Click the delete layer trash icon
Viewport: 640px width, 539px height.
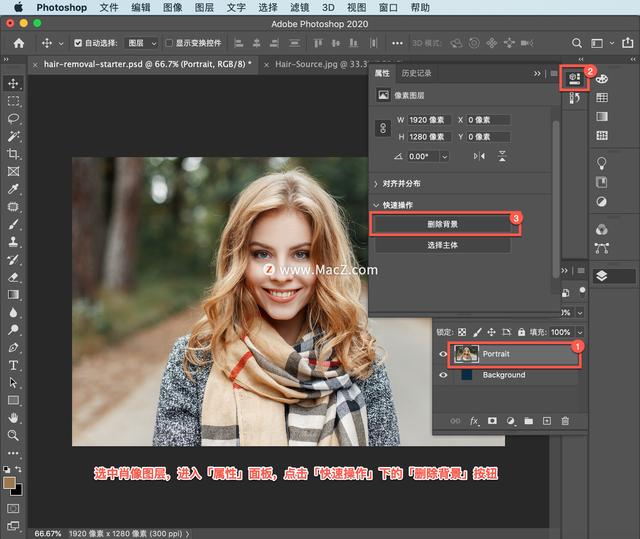click(x=565, y=422)
